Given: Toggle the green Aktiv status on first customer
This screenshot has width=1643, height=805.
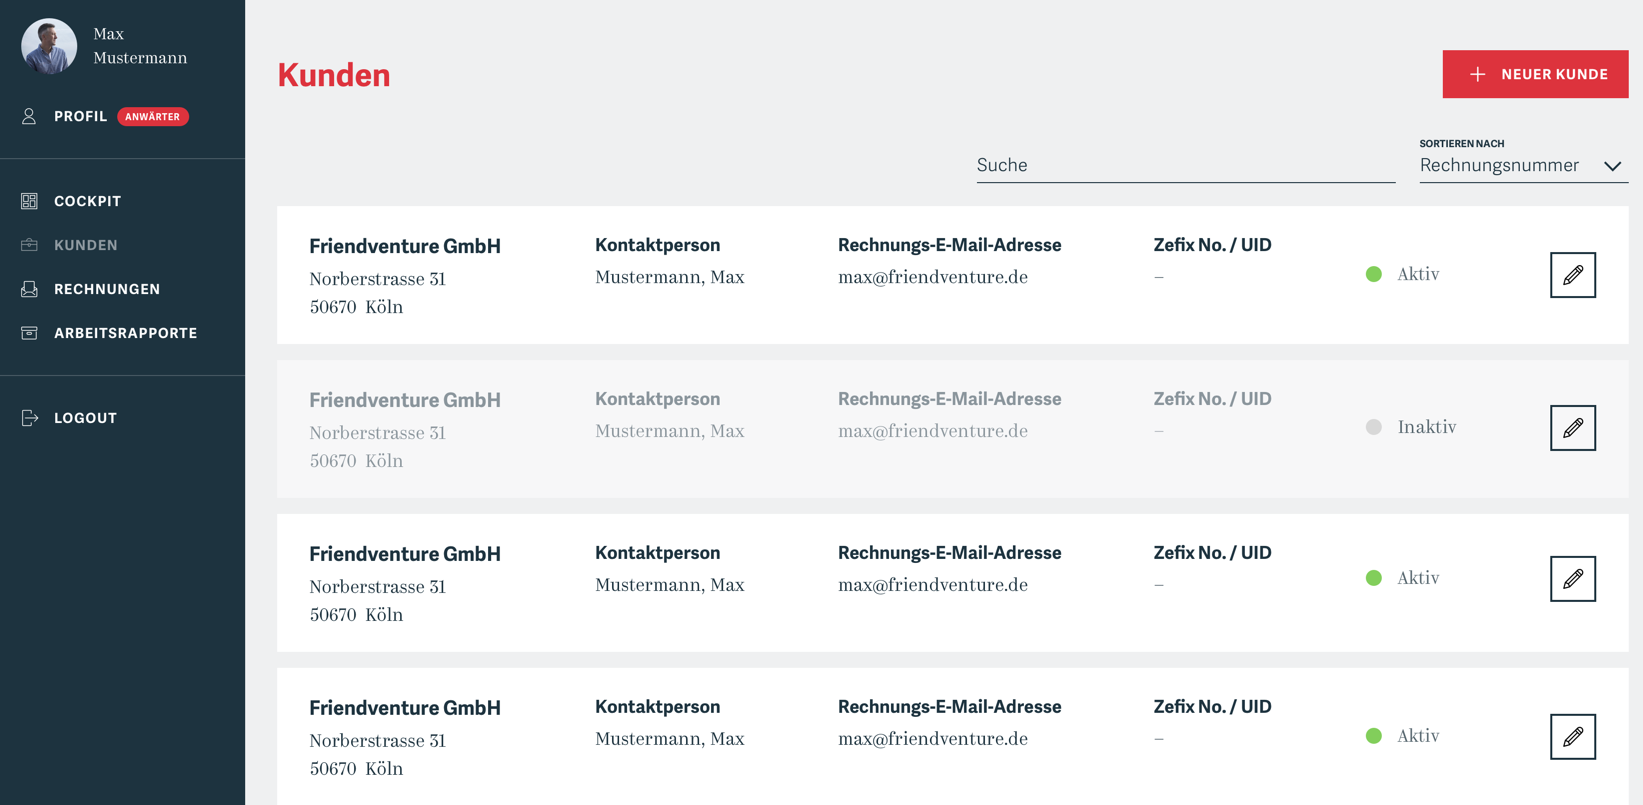Looking at the screenshot, I should (x=1374, y=274).
